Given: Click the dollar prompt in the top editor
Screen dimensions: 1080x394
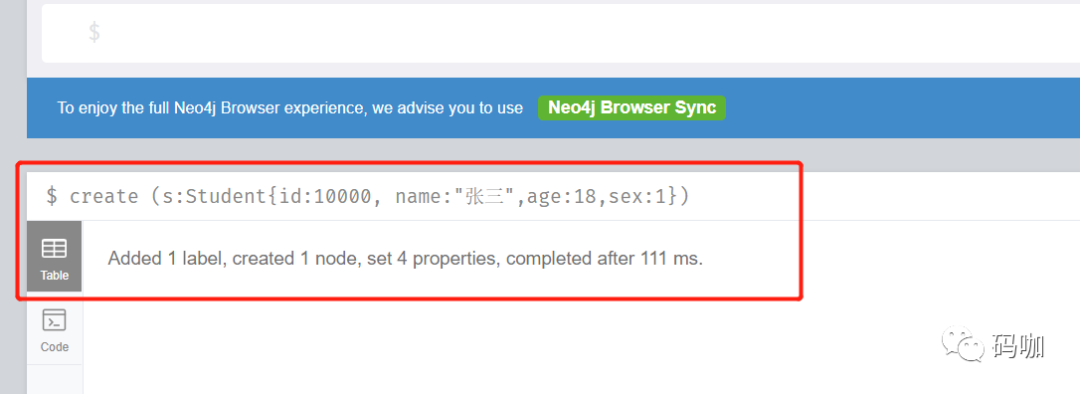Looking at the screenshot, I should click(94, 32).
